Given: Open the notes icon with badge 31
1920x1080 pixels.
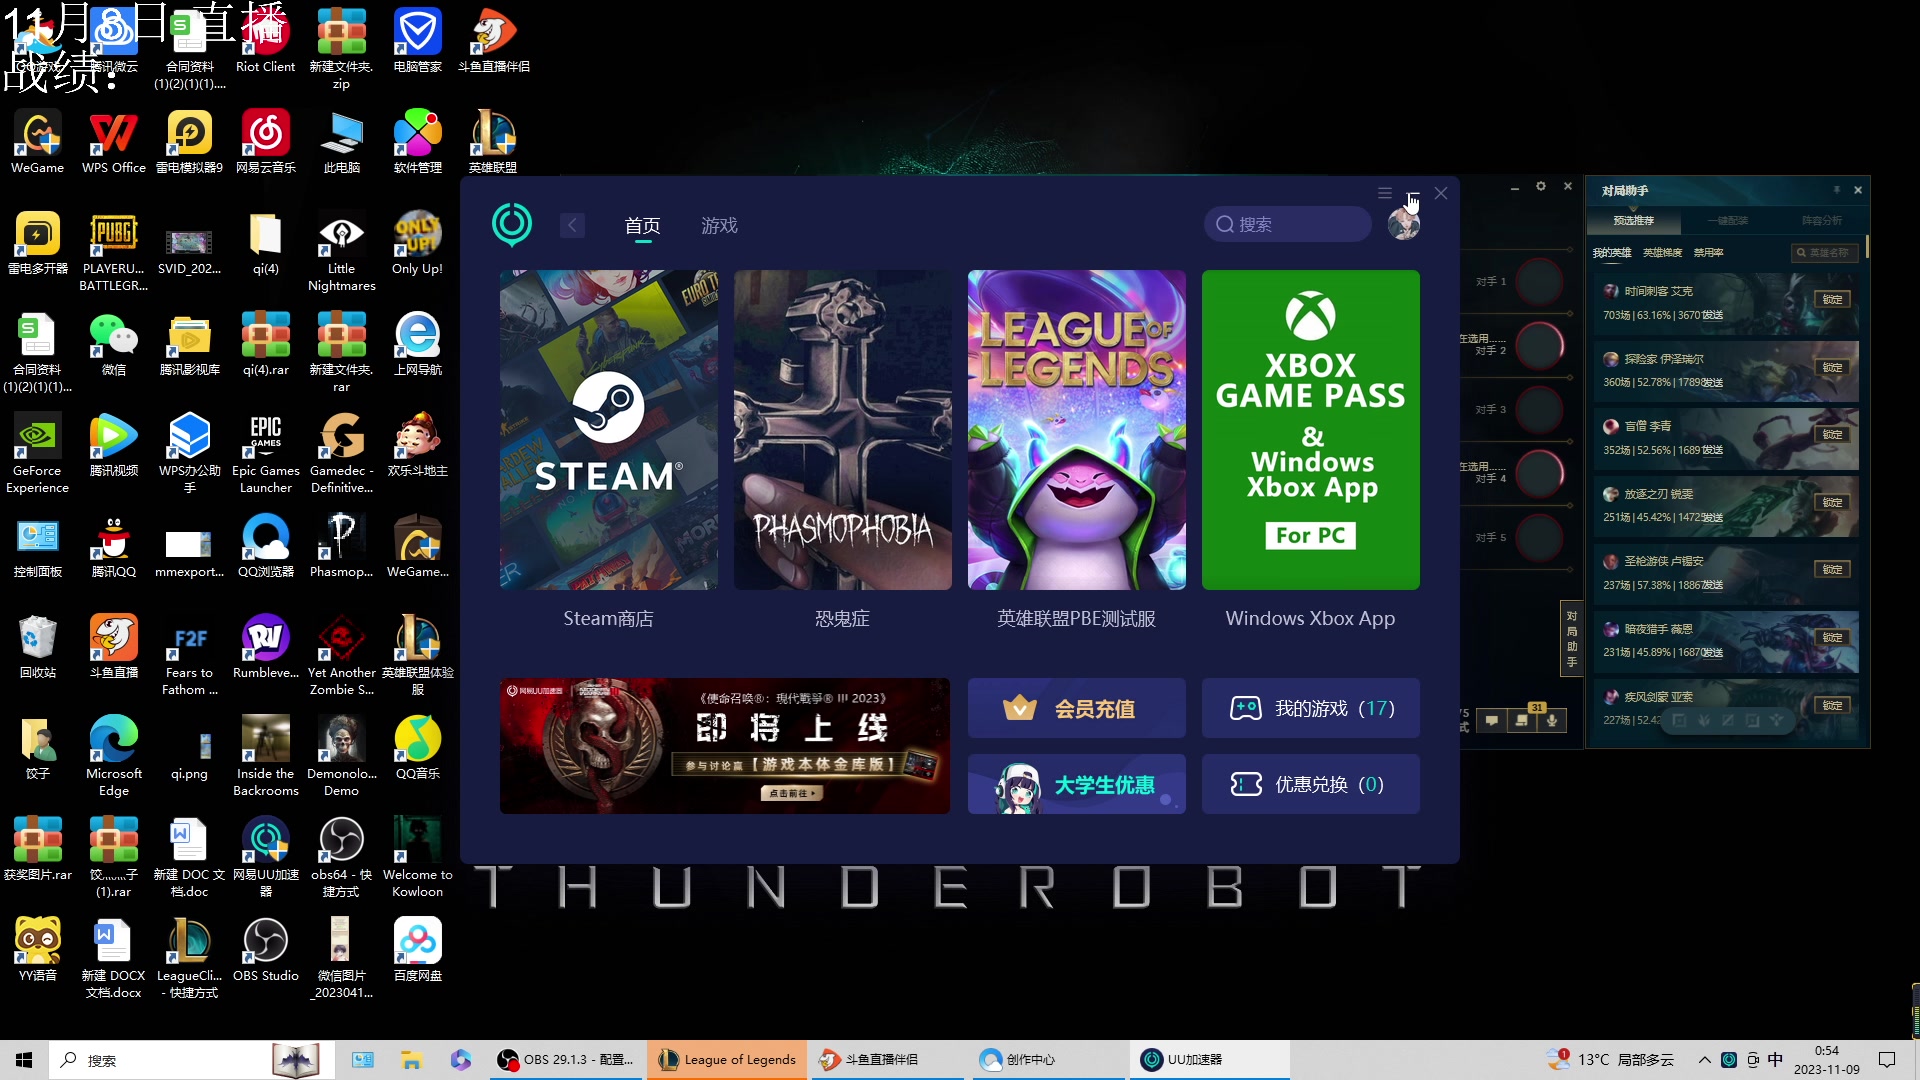Looking at the screenshot, I should (1522, 720).
